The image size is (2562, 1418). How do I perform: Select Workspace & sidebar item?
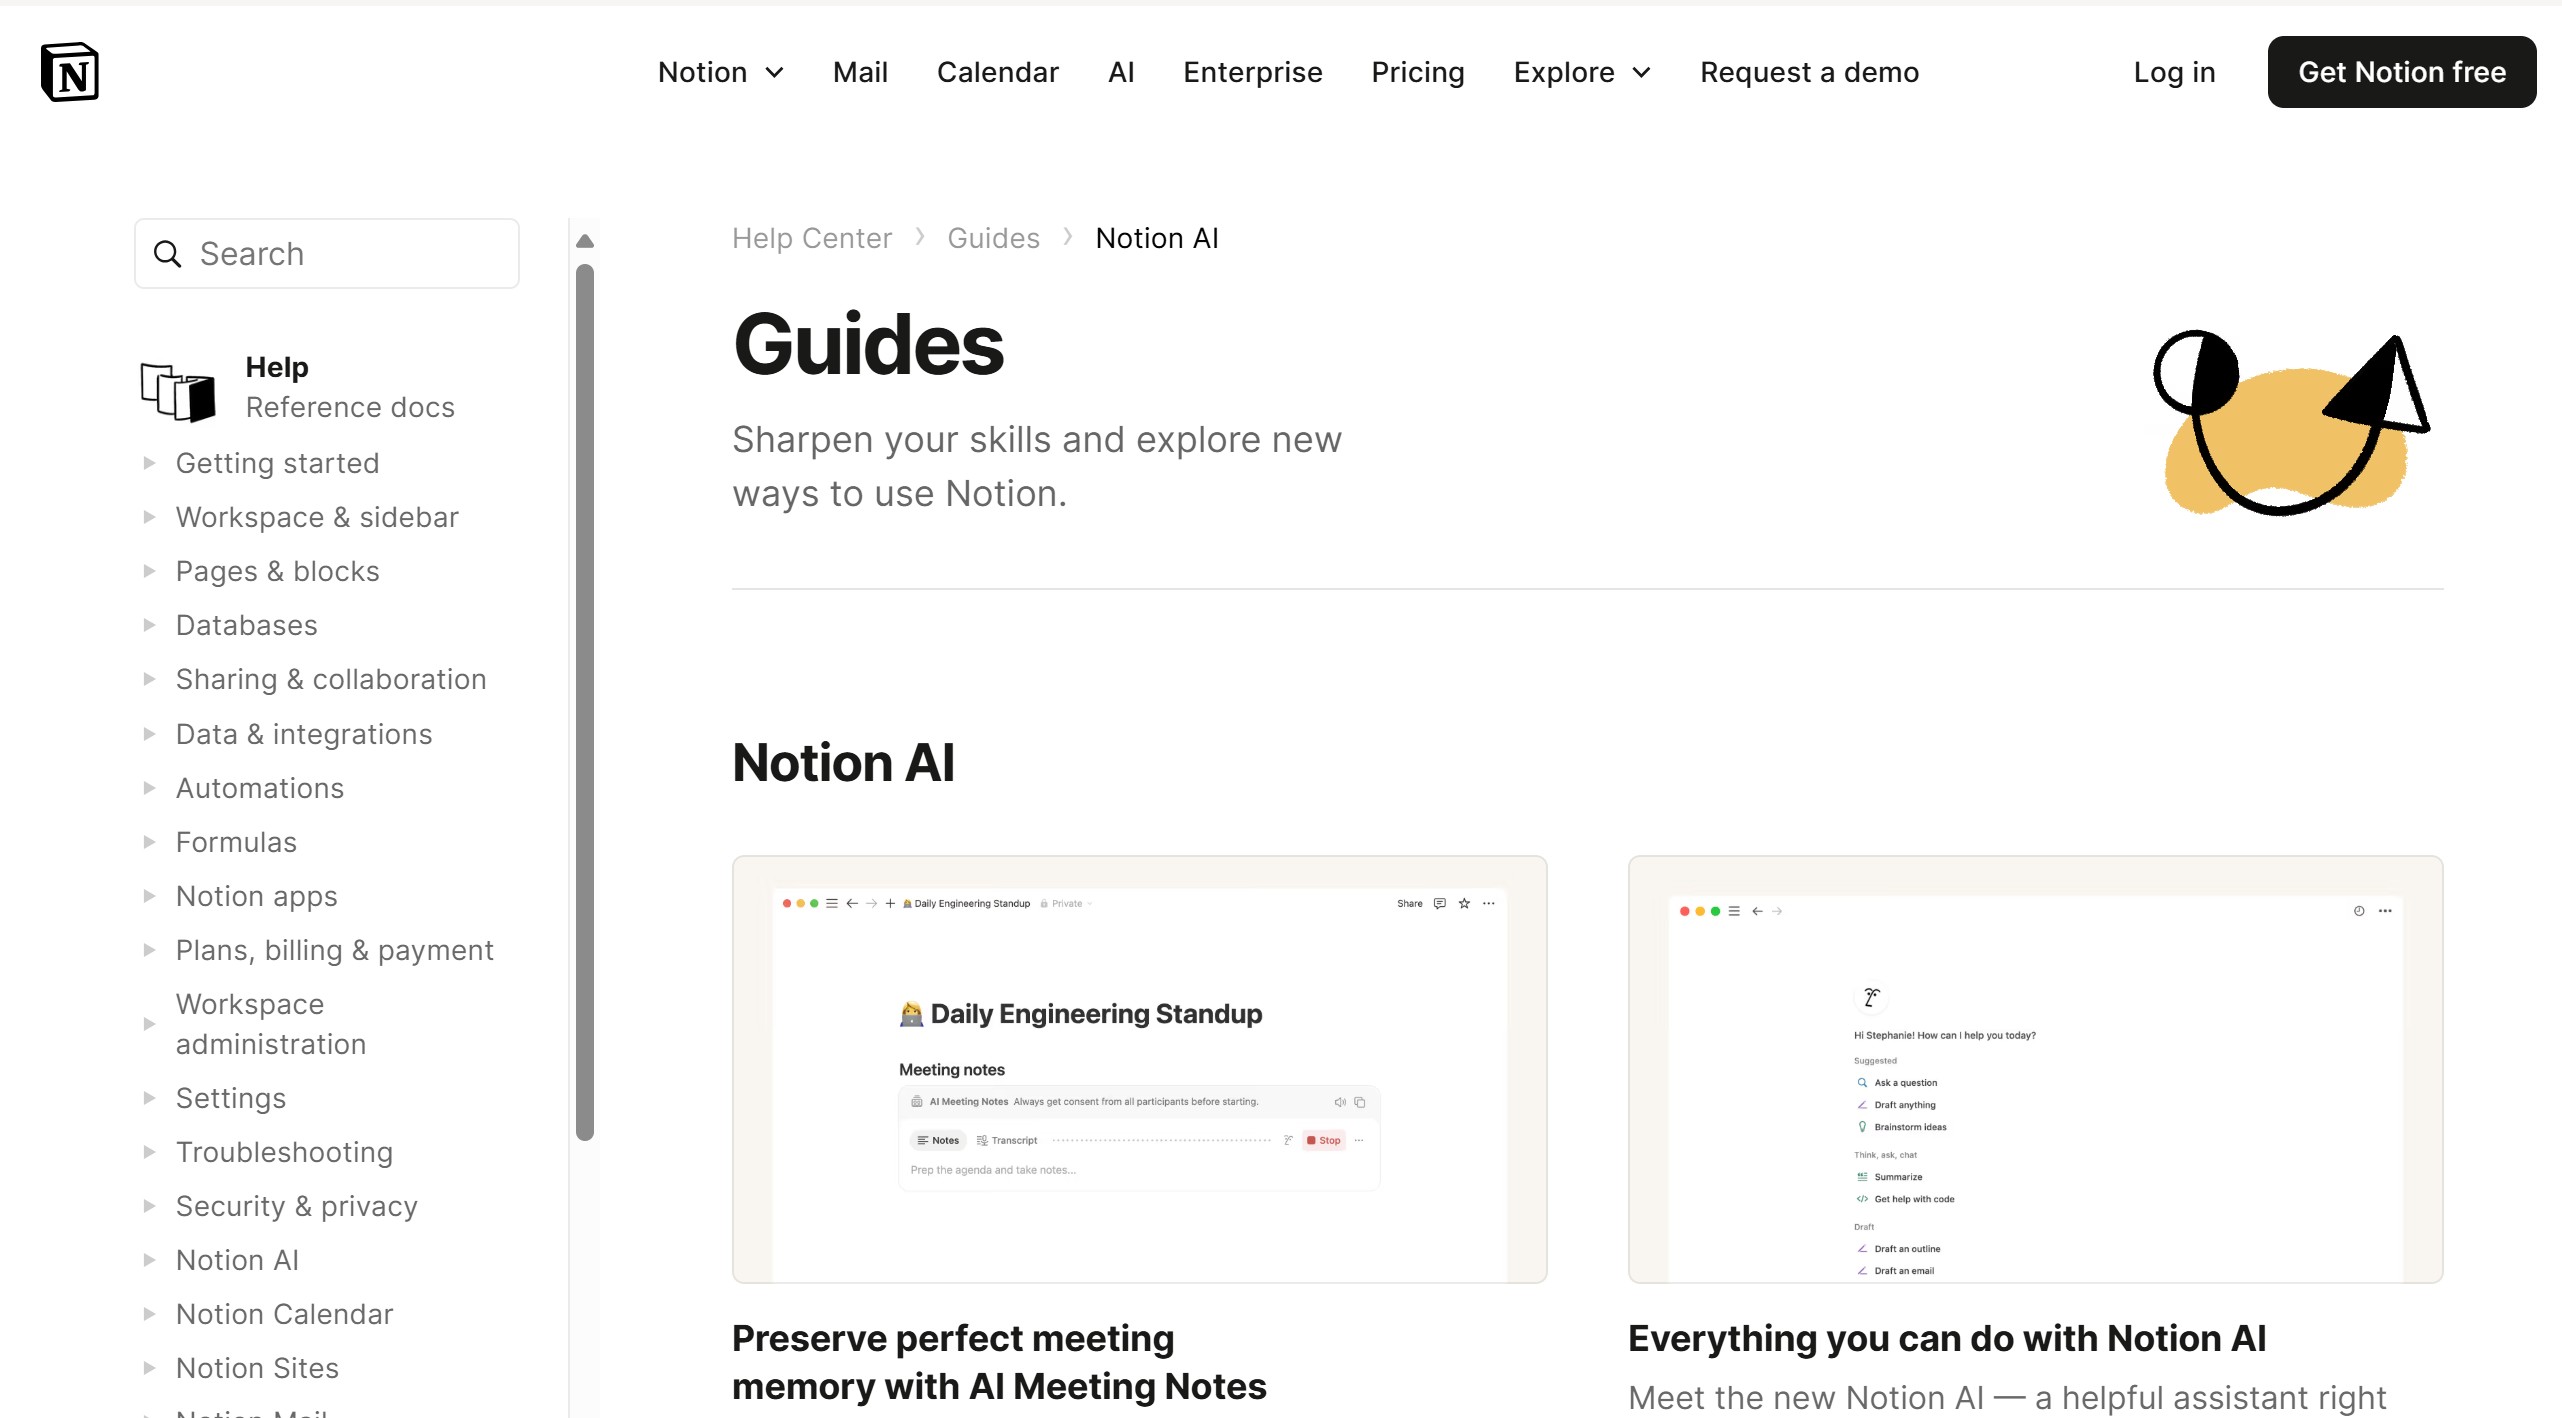pos(317,517)
